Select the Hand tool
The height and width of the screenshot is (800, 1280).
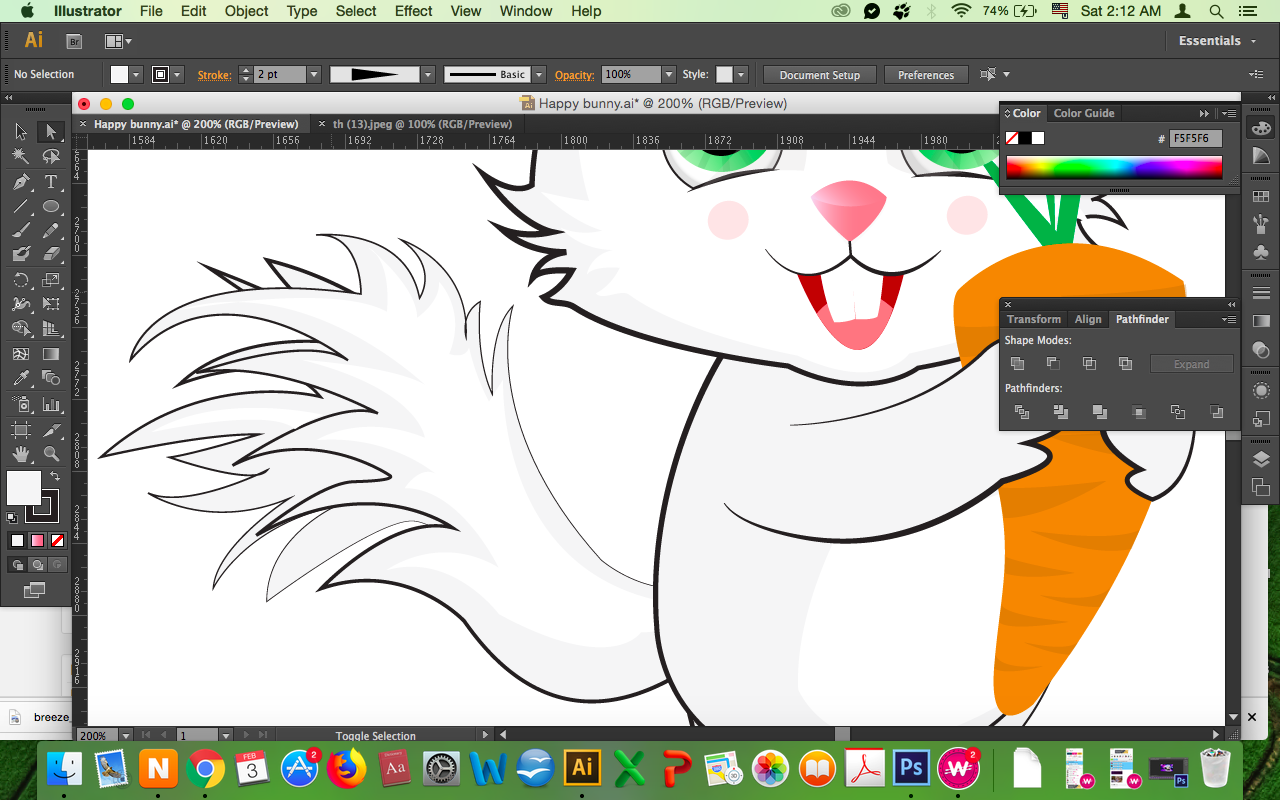point(21,454)
